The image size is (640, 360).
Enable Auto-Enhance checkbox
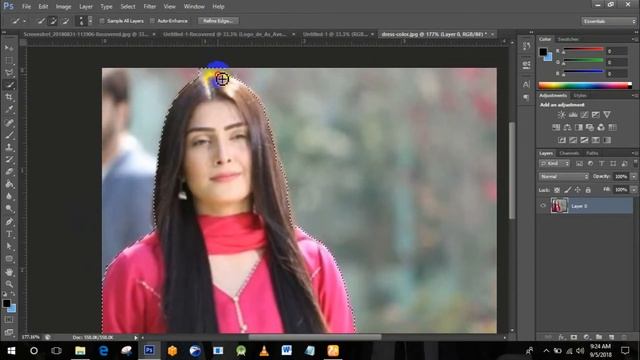(152, 21)
